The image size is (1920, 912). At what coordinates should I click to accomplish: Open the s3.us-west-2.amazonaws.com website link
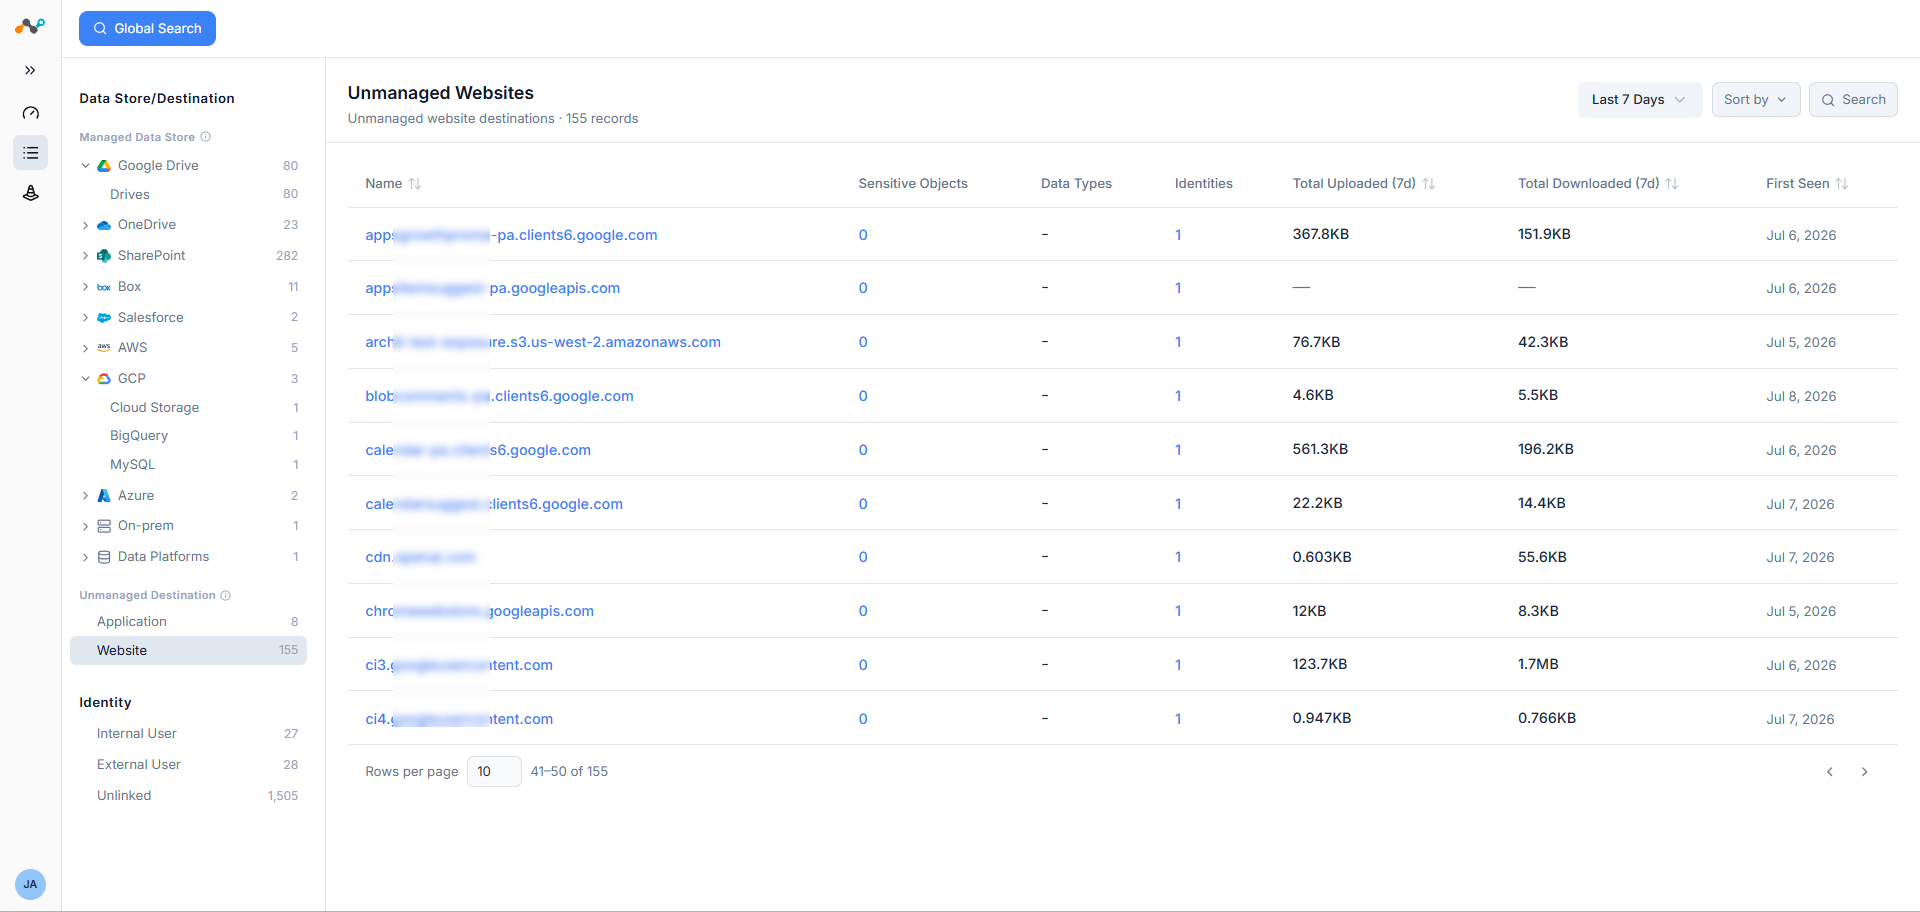(x=543, y=342)
